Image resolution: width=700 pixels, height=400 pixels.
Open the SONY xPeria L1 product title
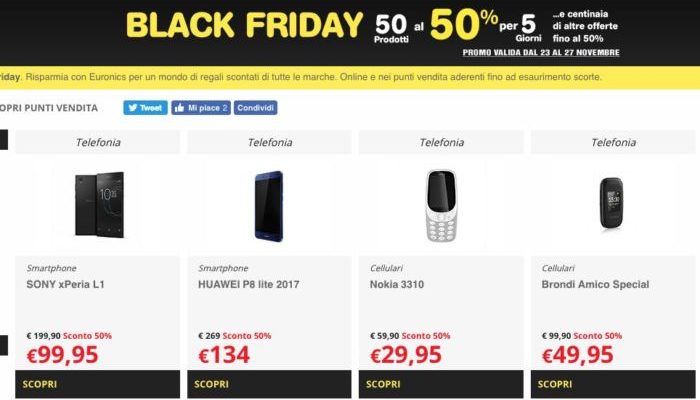[66, 285]
